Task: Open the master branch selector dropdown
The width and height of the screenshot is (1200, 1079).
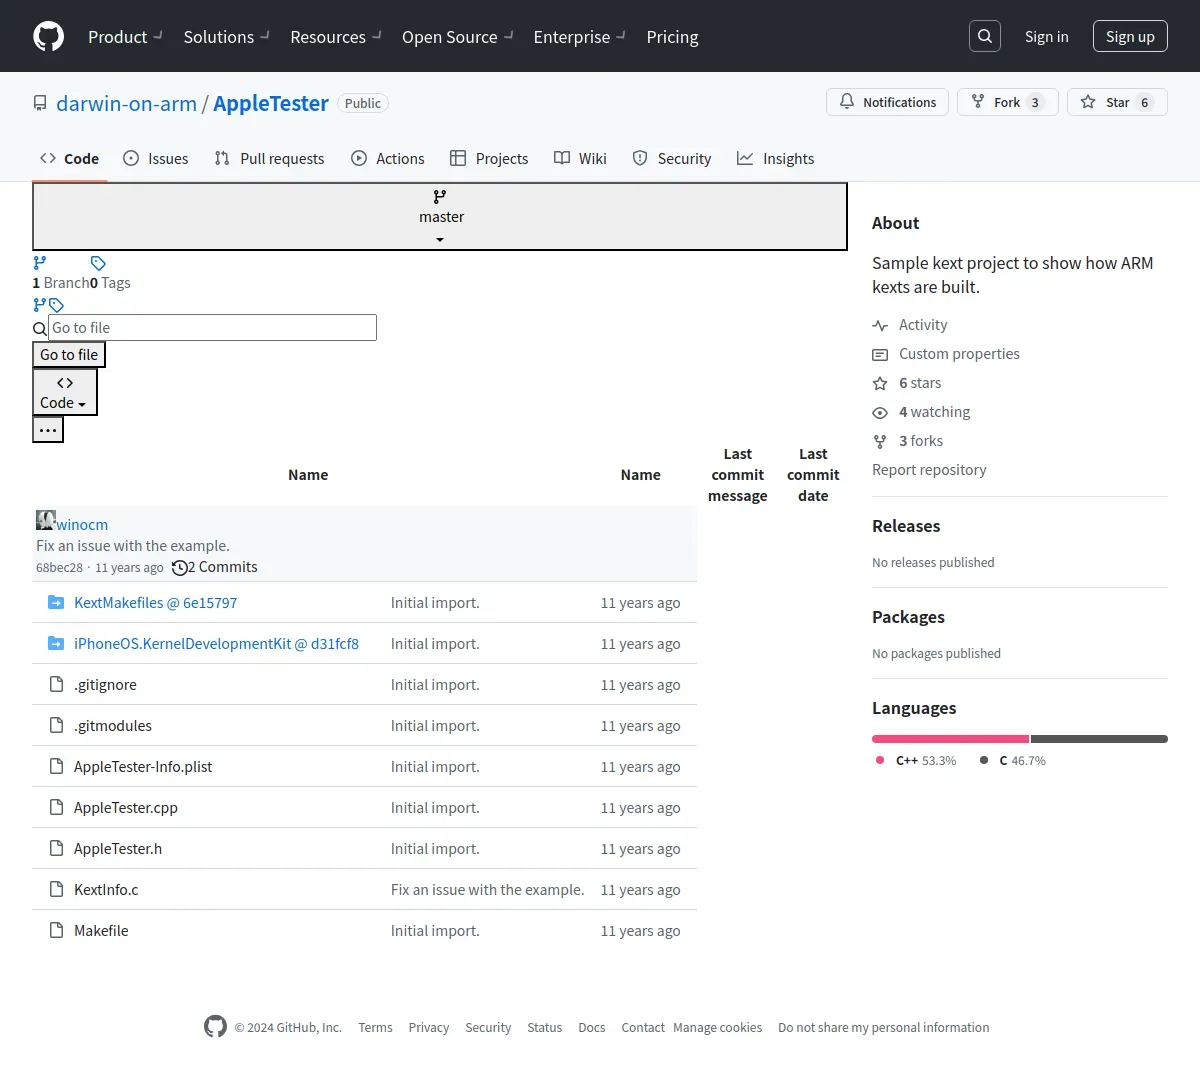Action: (440, 216)
